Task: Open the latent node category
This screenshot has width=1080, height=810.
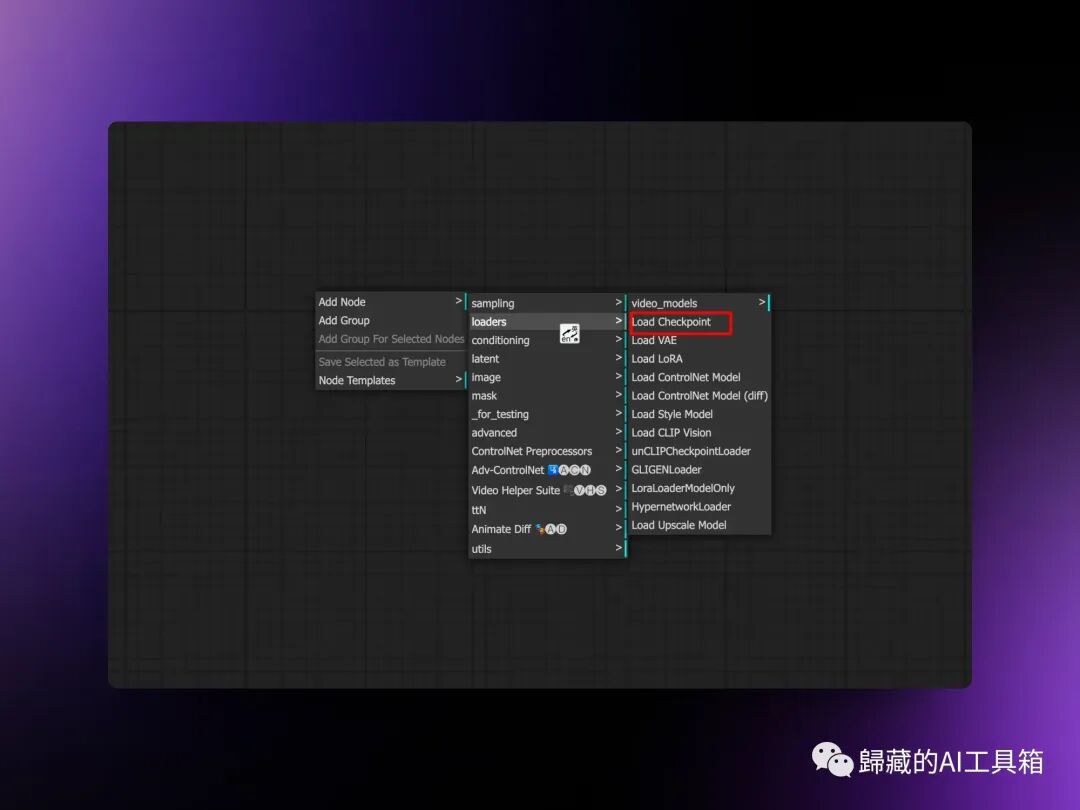Action: [x=547, y=359]
